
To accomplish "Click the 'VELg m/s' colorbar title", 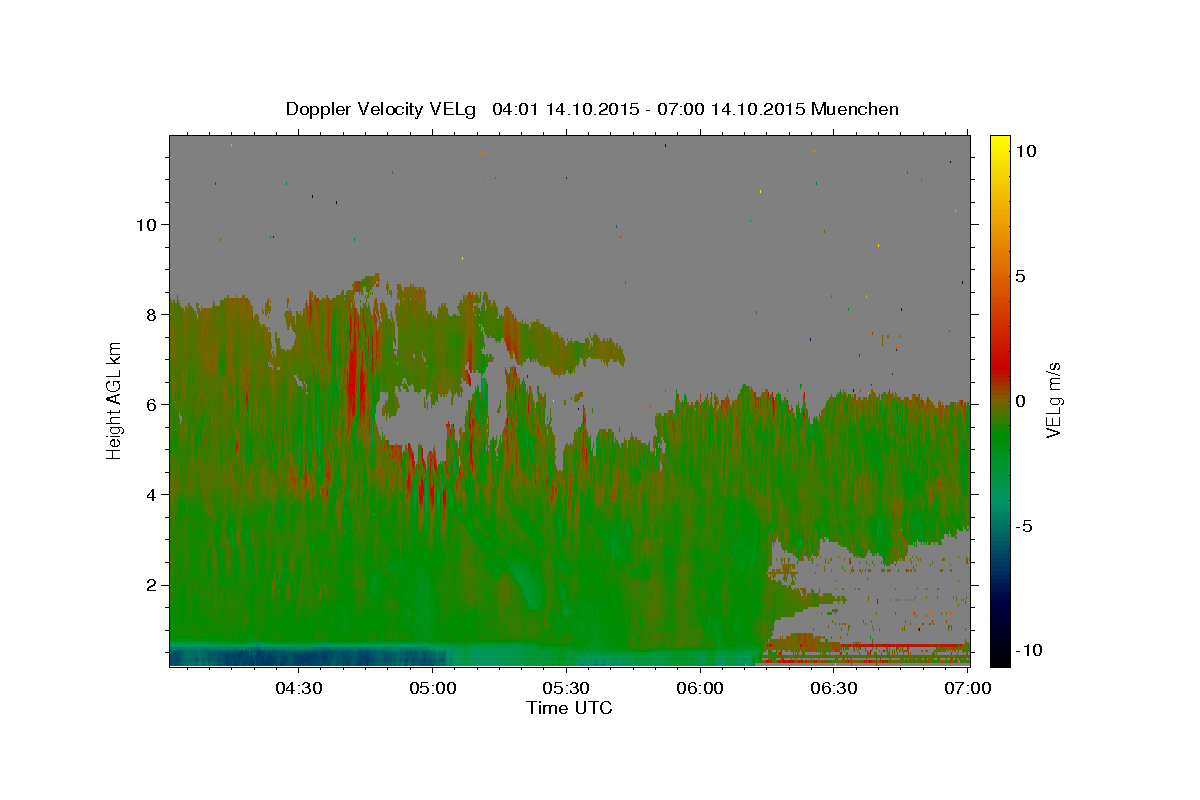I will (1054, 401).
